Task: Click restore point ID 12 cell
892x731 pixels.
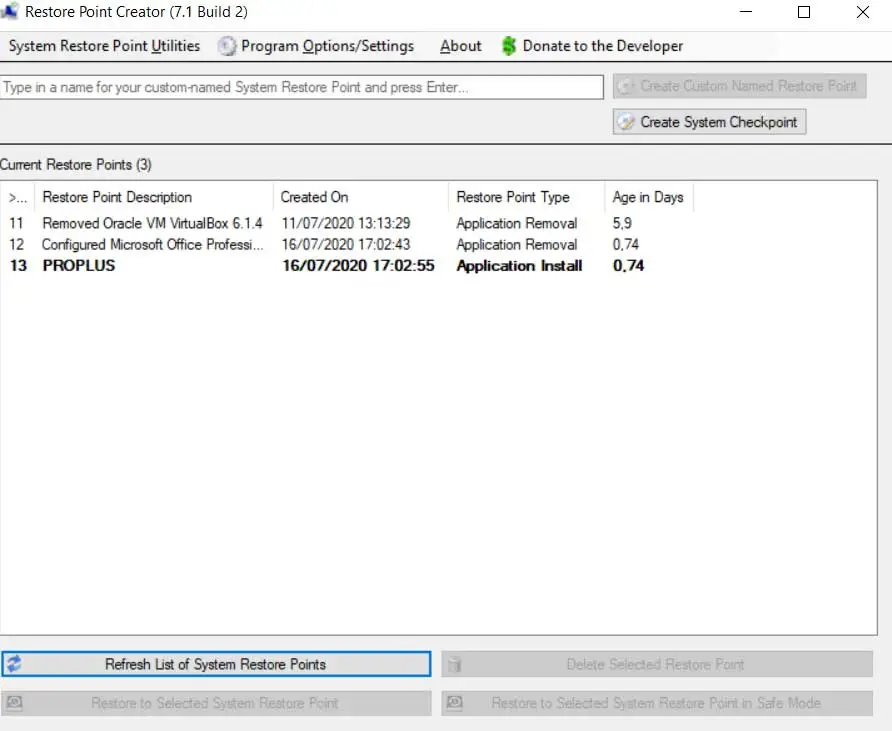Action: tap(16, 245)
